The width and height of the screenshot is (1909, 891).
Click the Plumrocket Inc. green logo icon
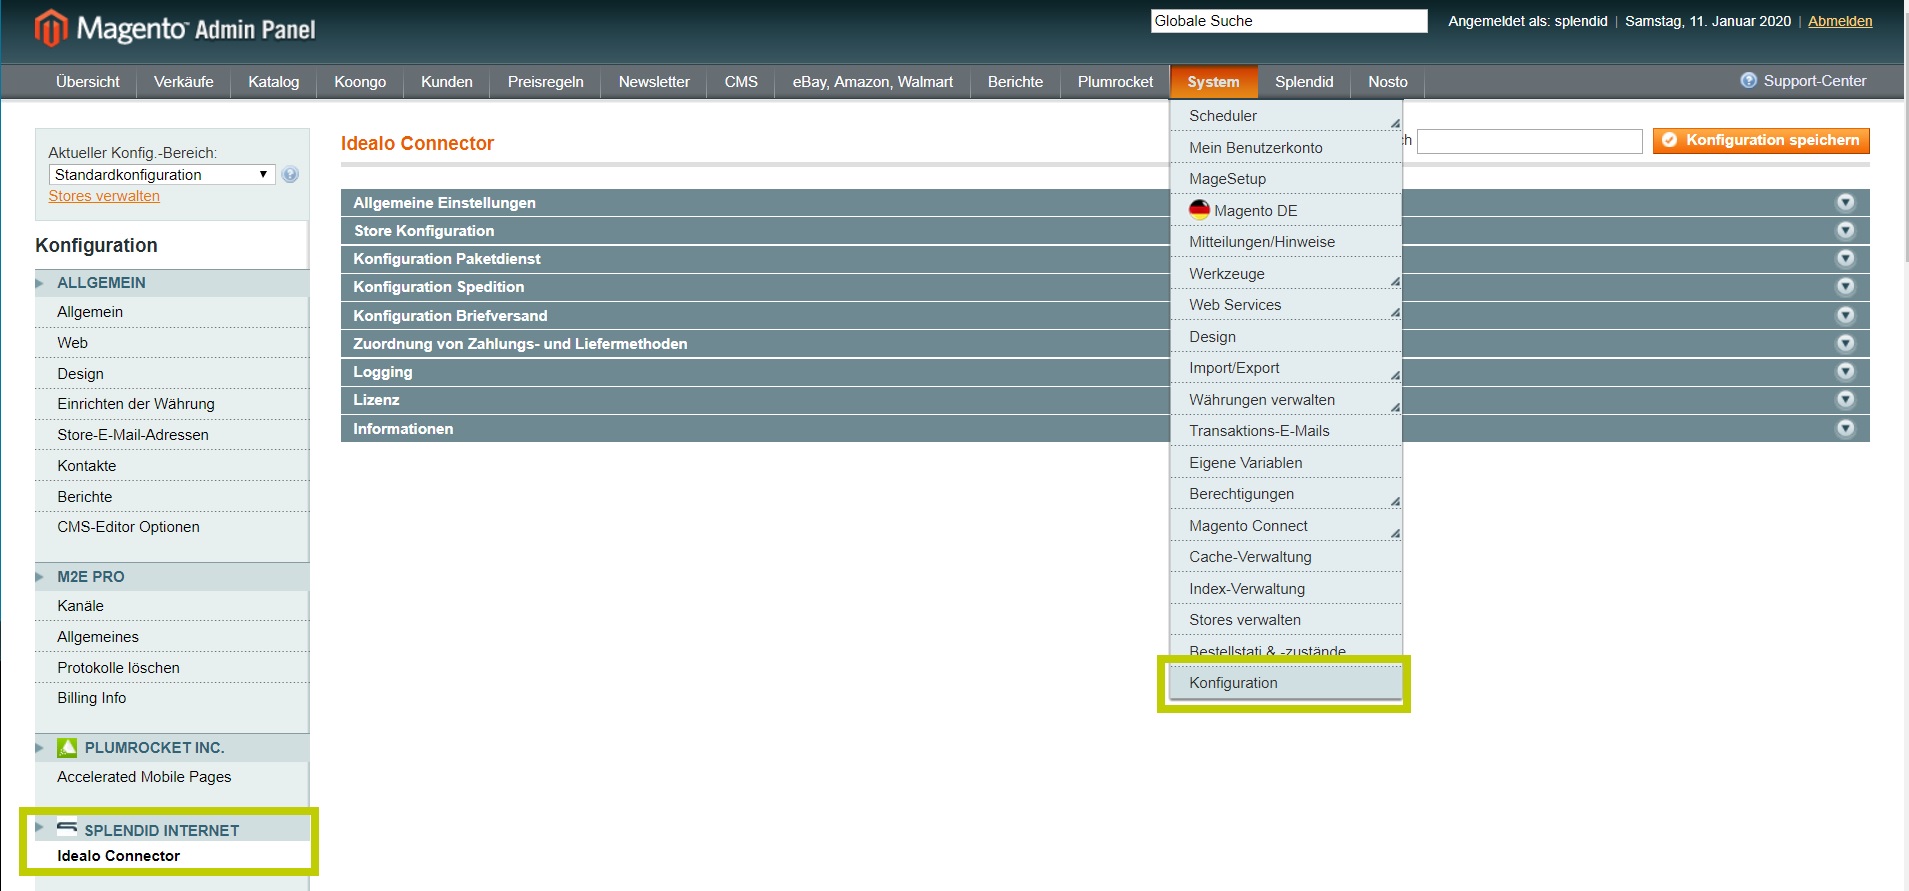(x=67, y=747)
